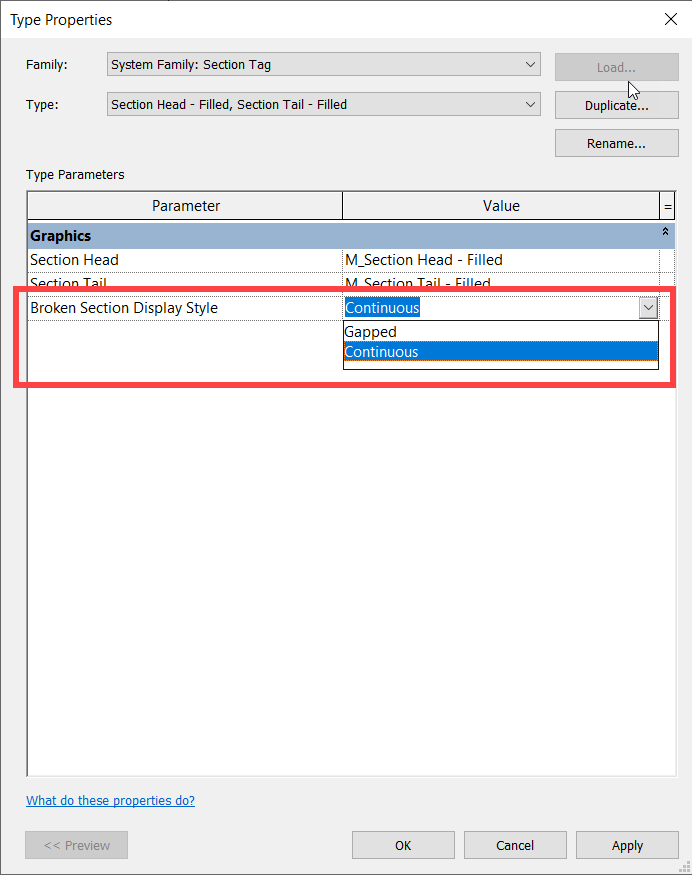Screen dimensions: 692x875
Task: Click the Duplicate button
Action: pos(617,105)
